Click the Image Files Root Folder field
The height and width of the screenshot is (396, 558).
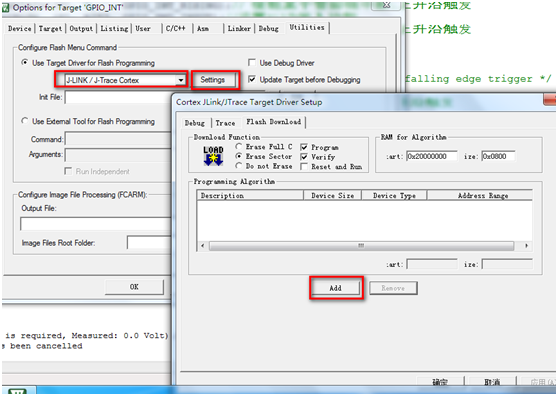(x=149, y=243)
